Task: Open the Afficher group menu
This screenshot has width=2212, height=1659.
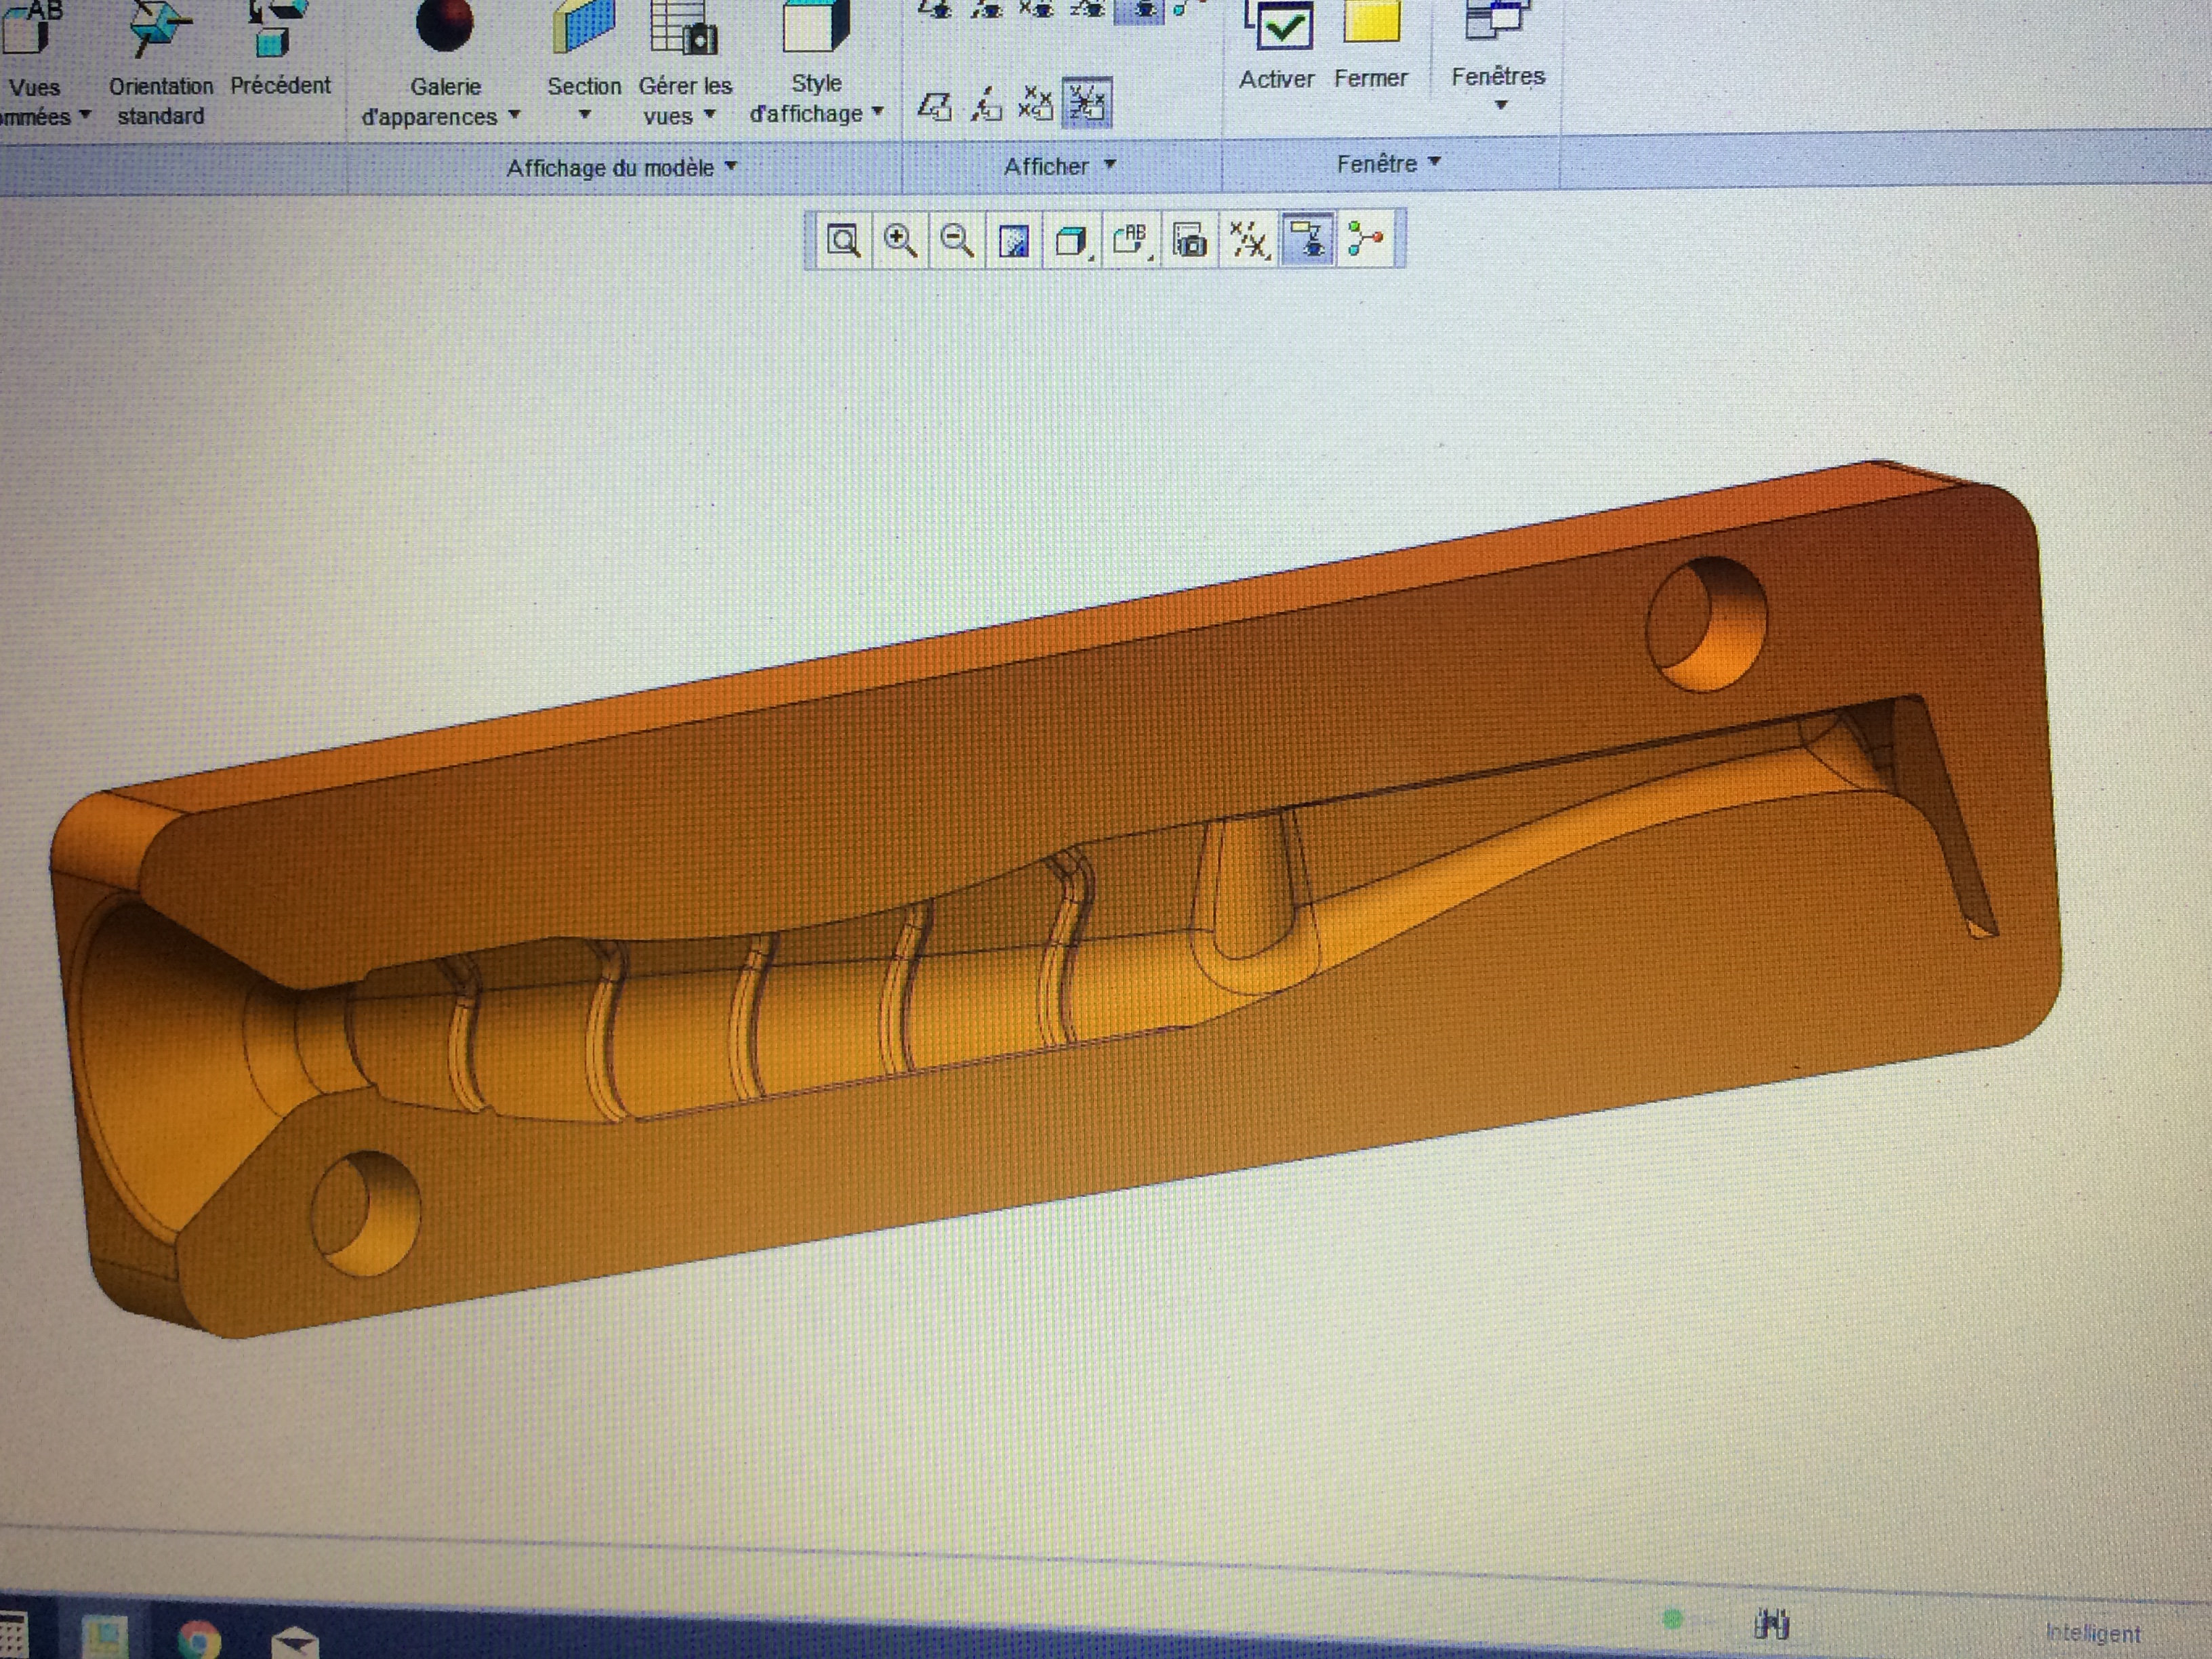Action: click(x=1059, y=166)
